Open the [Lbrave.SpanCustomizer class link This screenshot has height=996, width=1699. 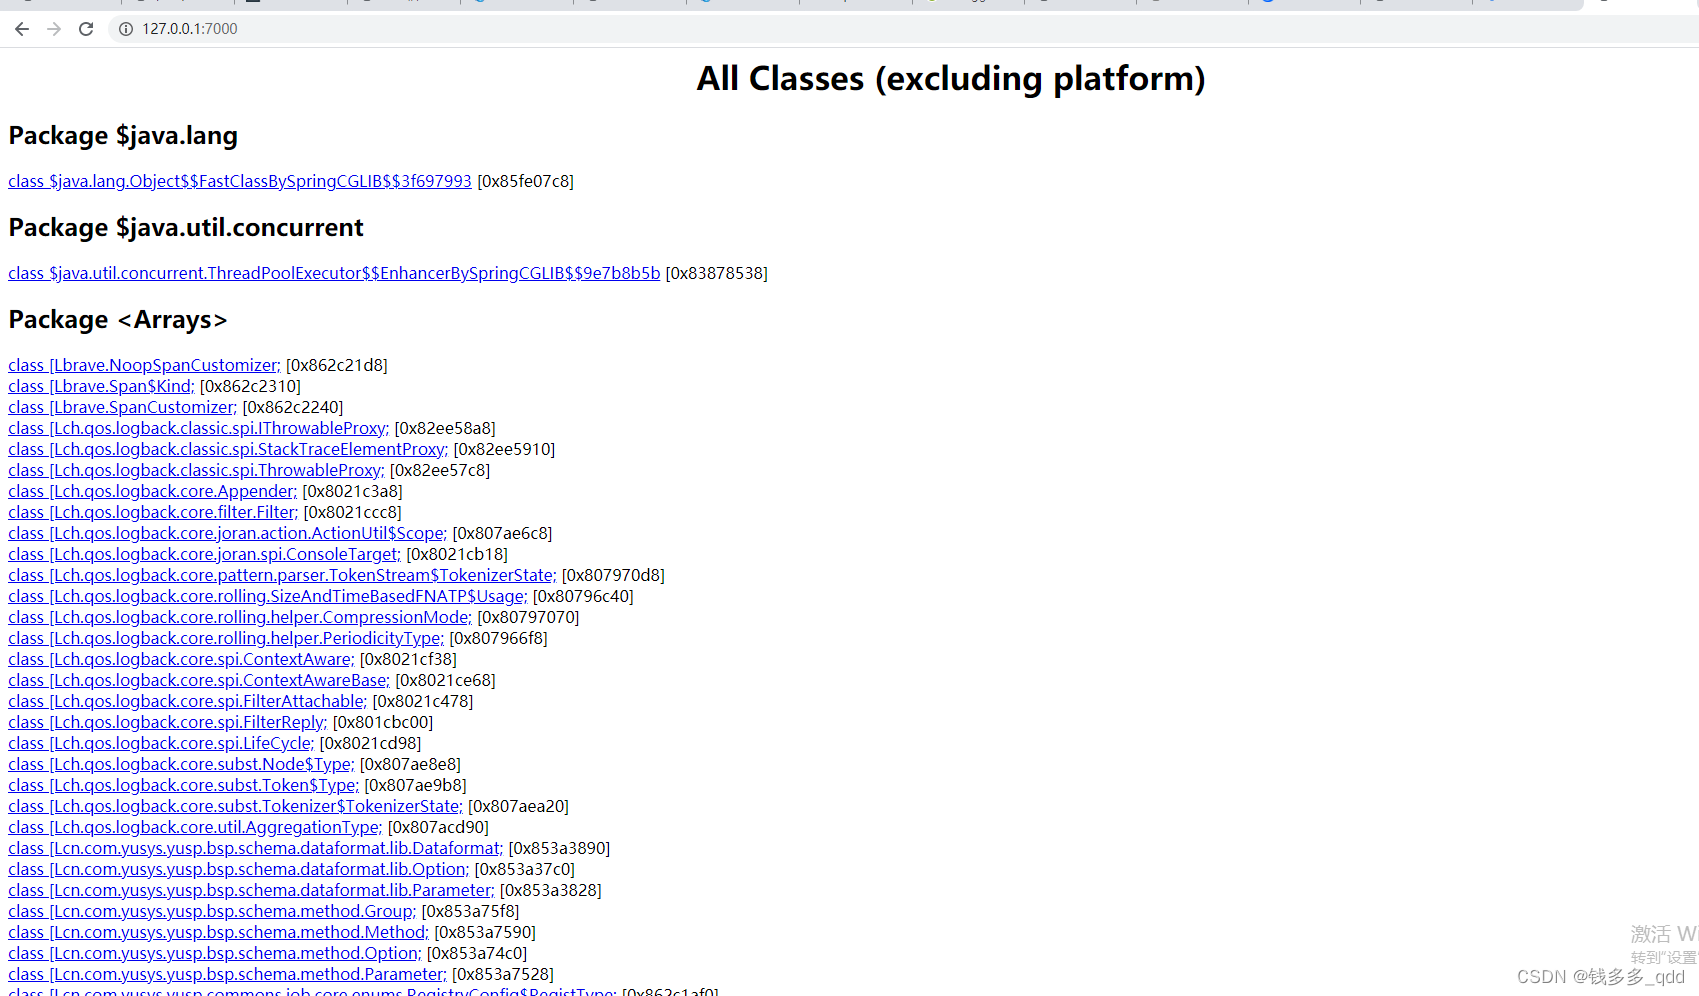pyautogui.click(x=121, y=407)
